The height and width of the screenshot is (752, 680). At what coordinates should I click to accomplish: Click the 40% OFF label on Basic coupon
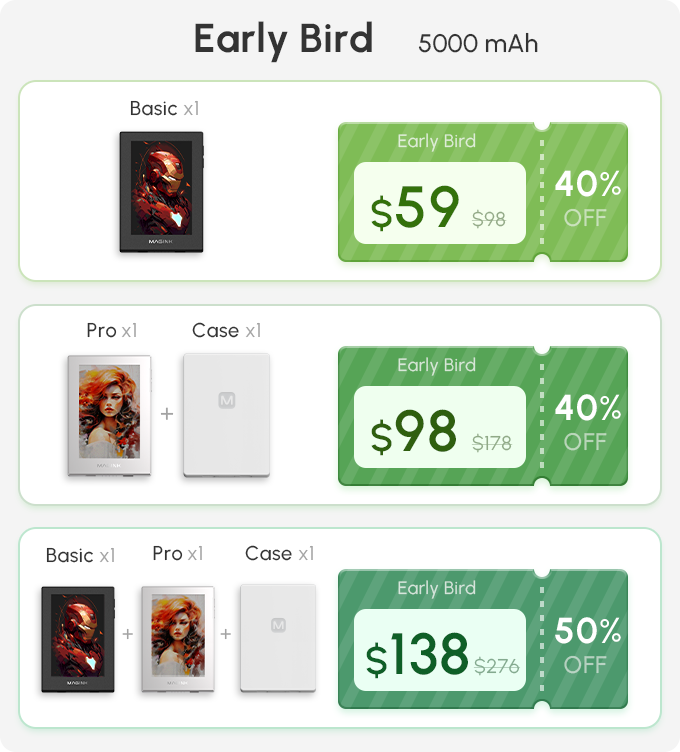point(585,198)
